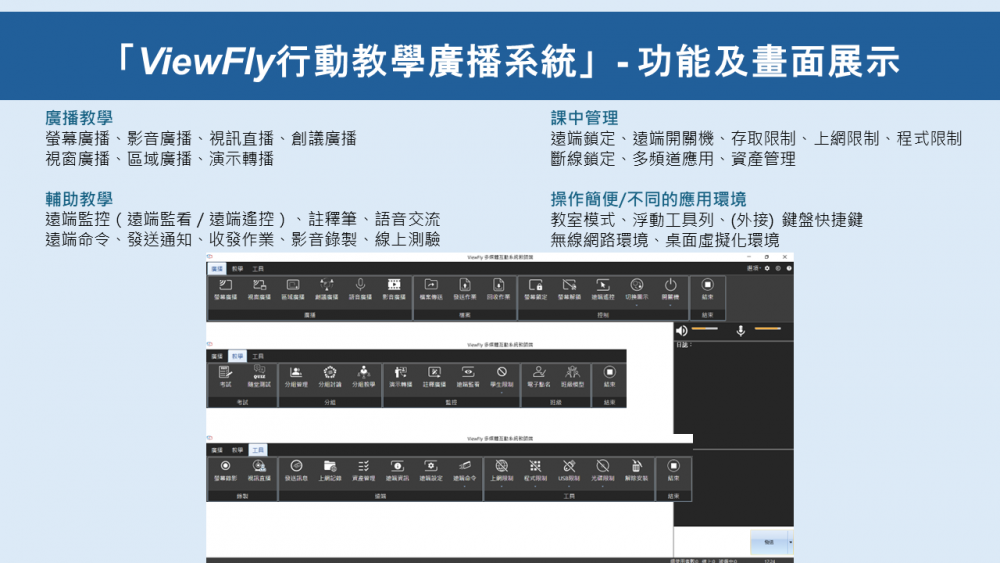
Task: Switch to 教學 tab in topmost ribbon
Action: pos(237,268)
